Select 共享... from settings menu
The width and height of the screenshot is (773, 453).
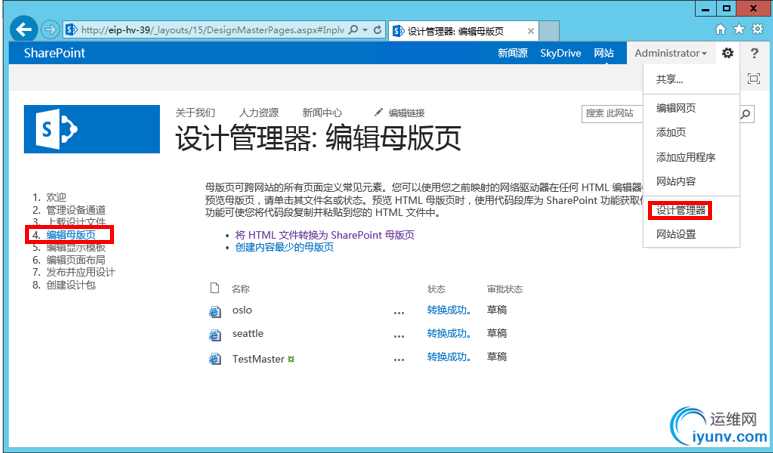point(669,79)
